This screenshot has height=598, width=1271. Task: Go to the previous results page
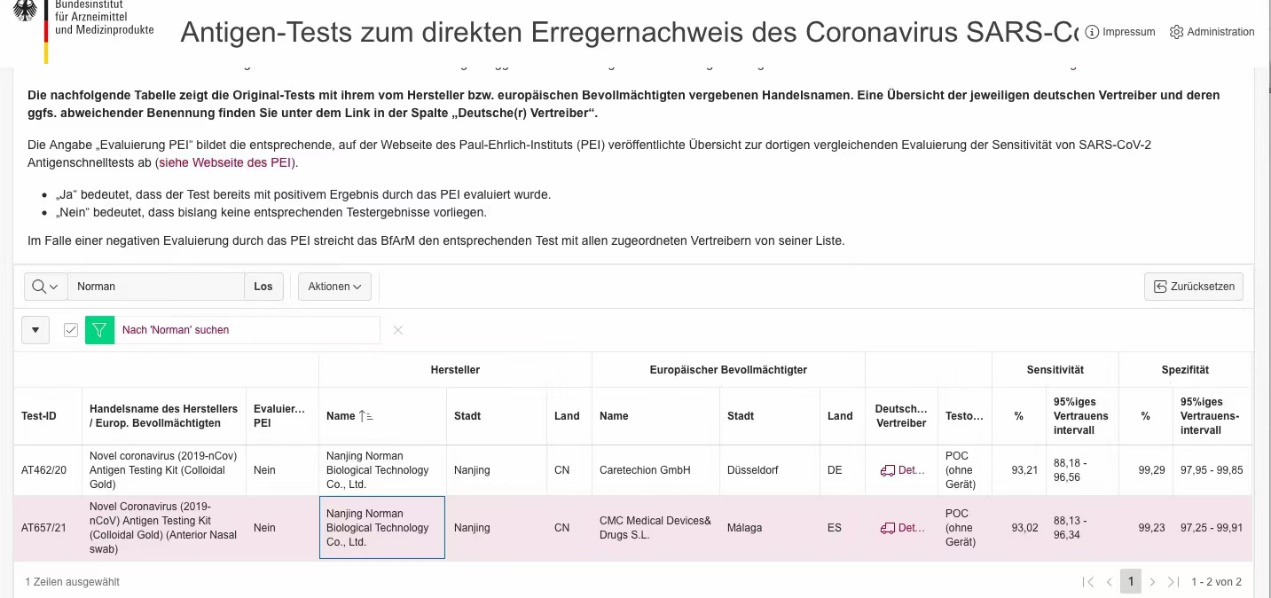[x=1109, y=582]
